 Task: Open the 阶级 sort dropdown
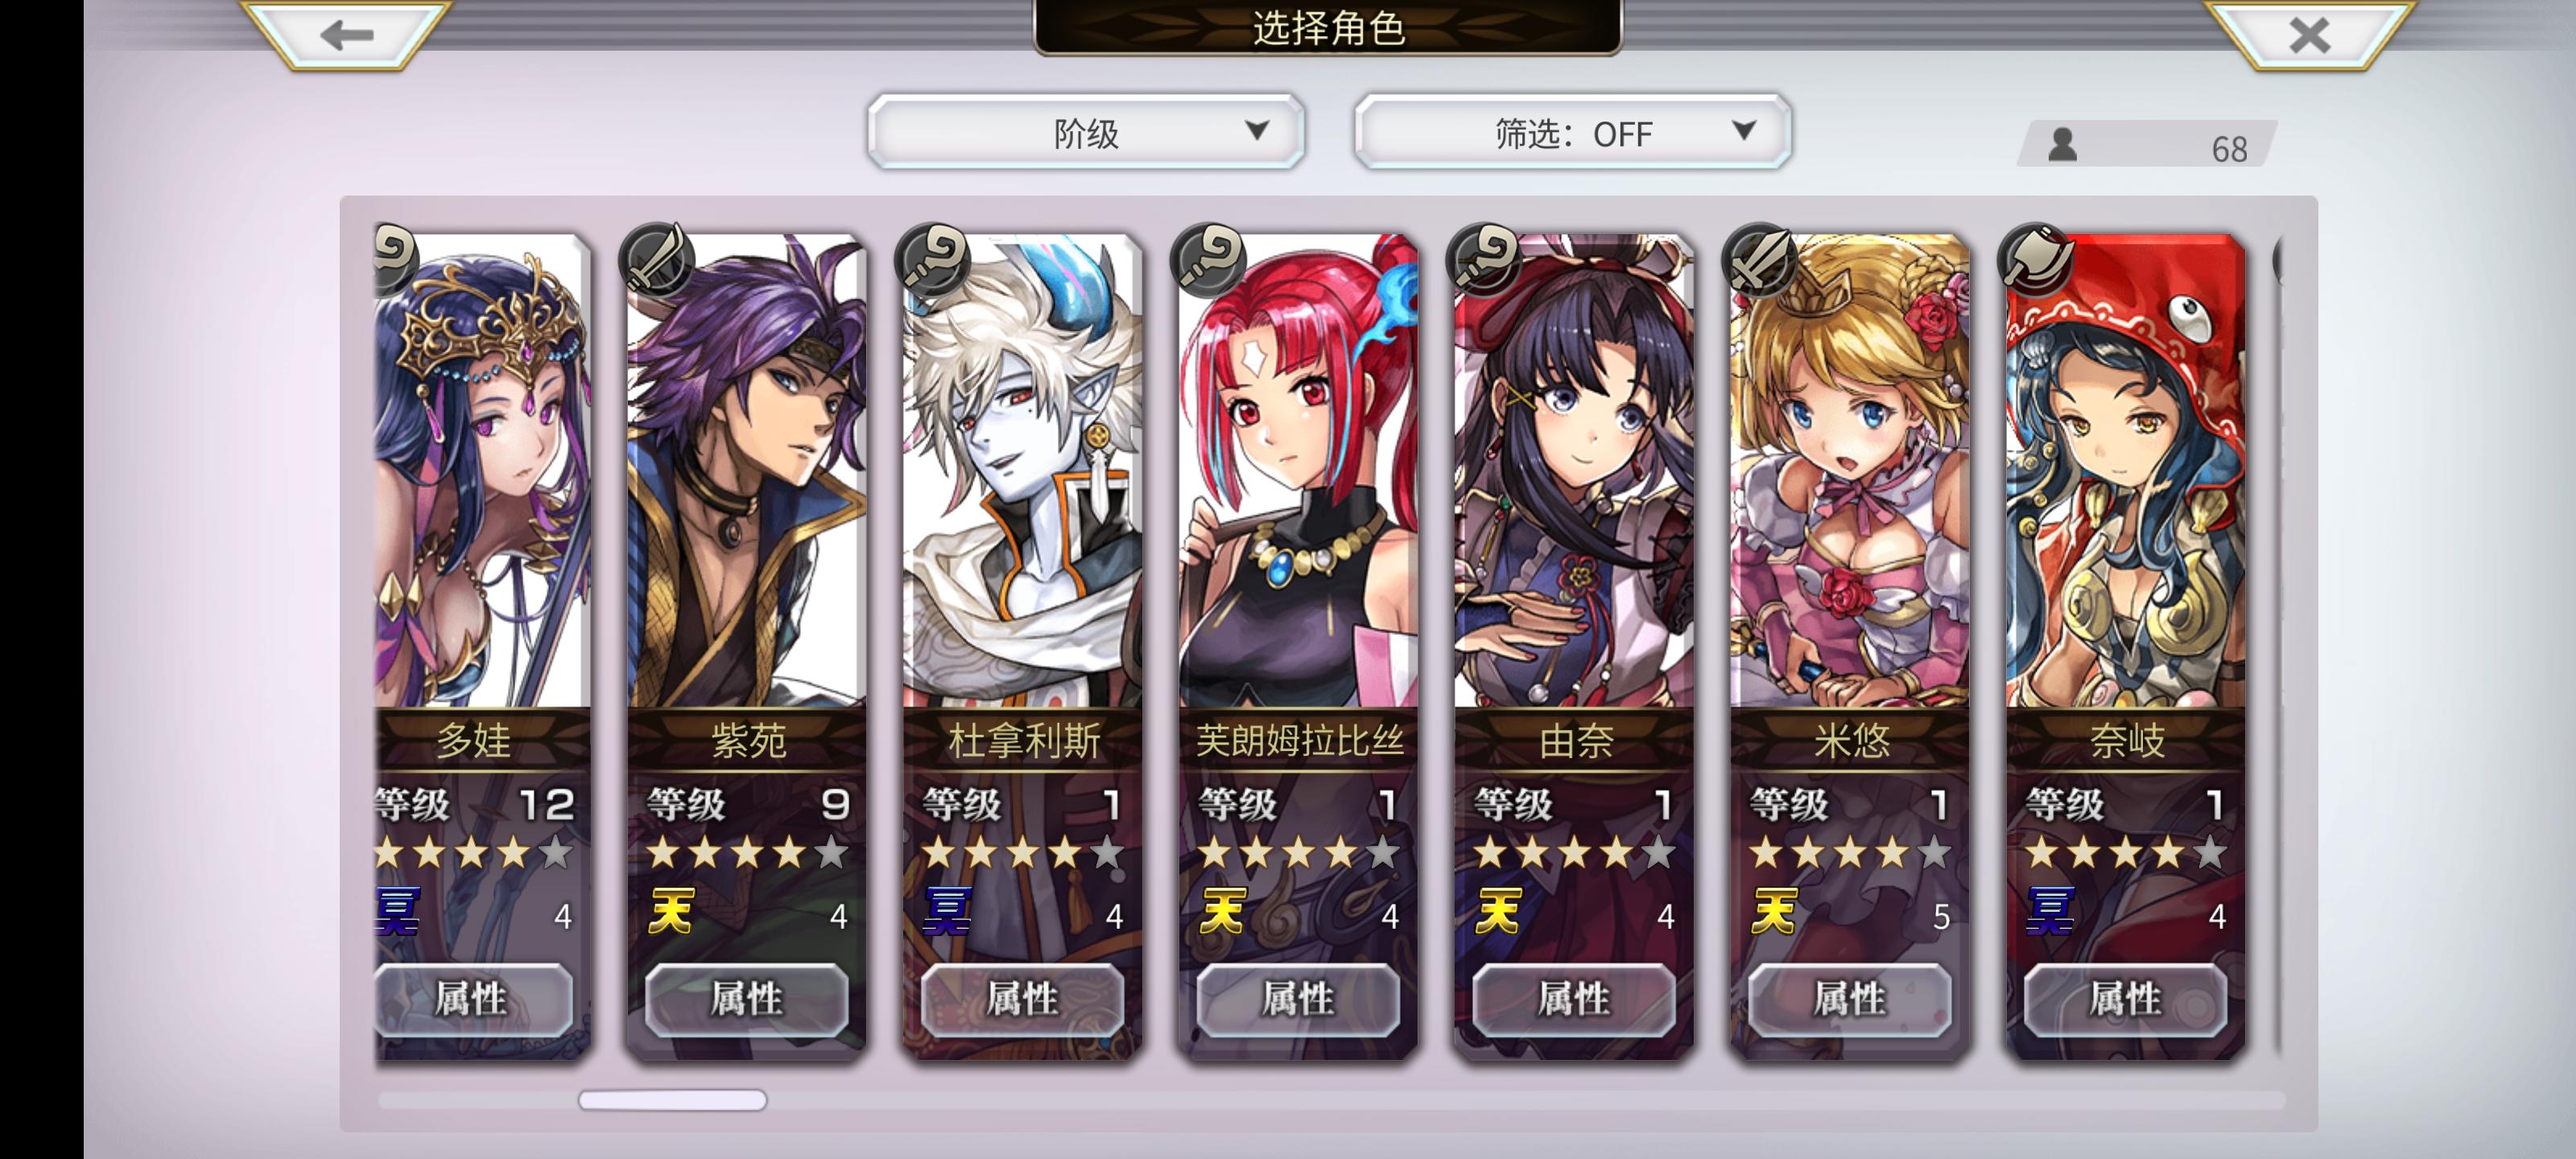tap(1086, 132)
